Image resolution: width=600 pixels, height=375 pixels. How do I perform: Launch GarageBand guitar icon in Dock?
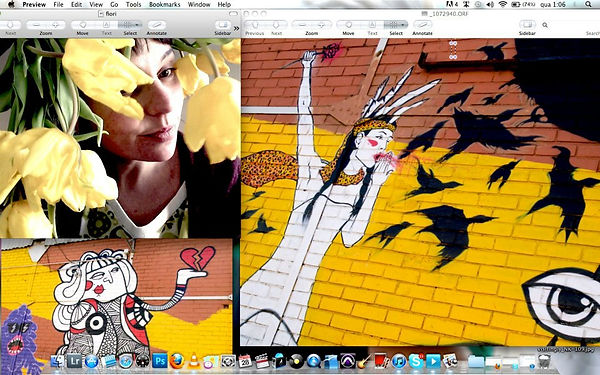(364, 361)
